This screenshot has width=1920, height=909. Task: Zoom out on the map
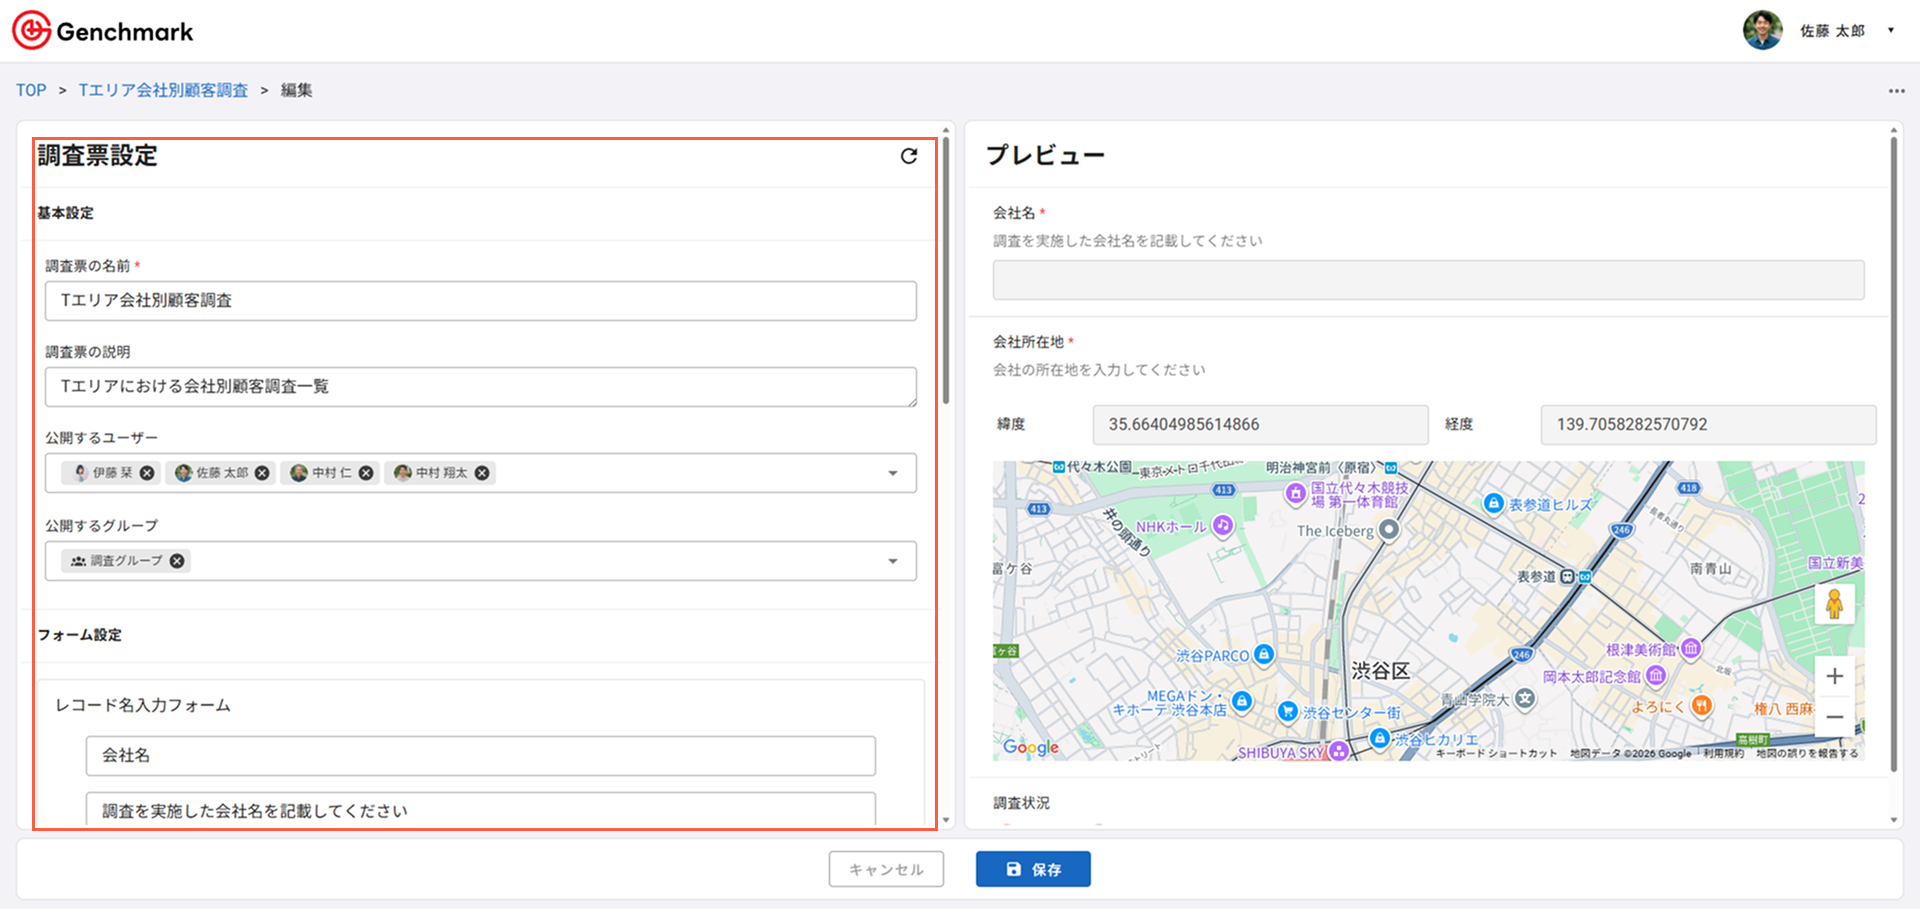pos(1834,717)
